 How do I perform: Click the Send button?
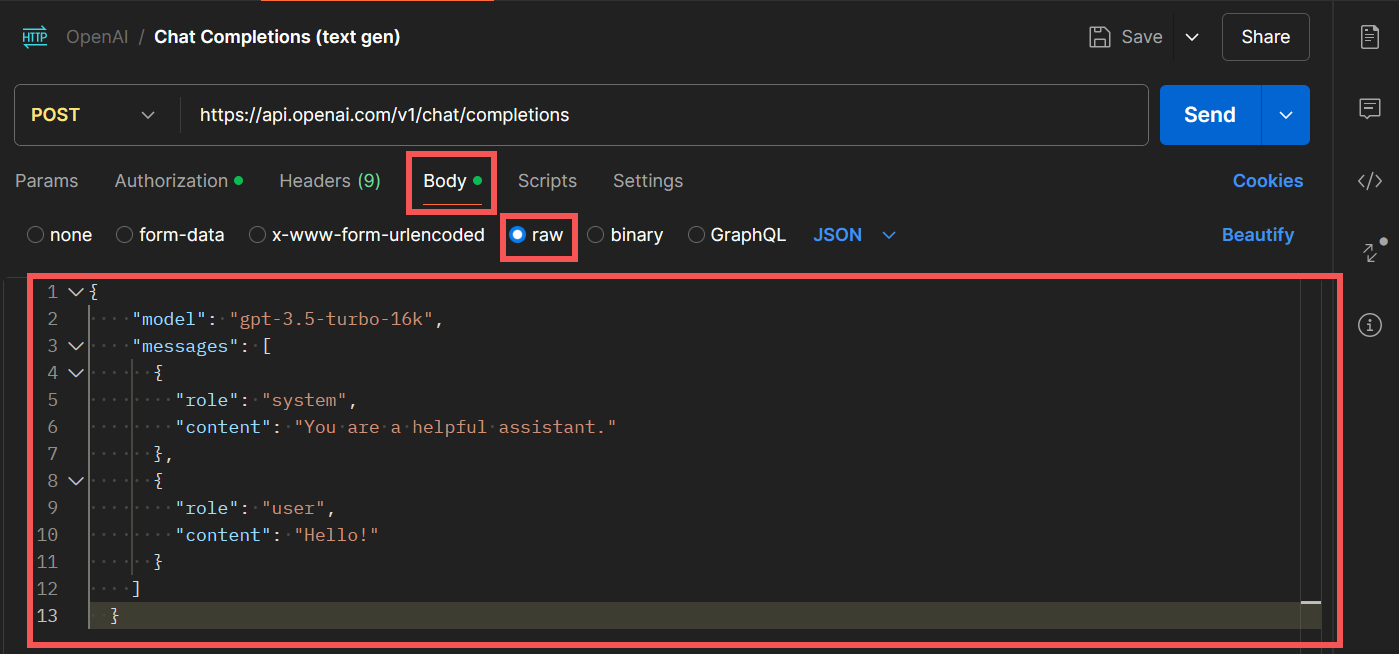[1210, 115]
